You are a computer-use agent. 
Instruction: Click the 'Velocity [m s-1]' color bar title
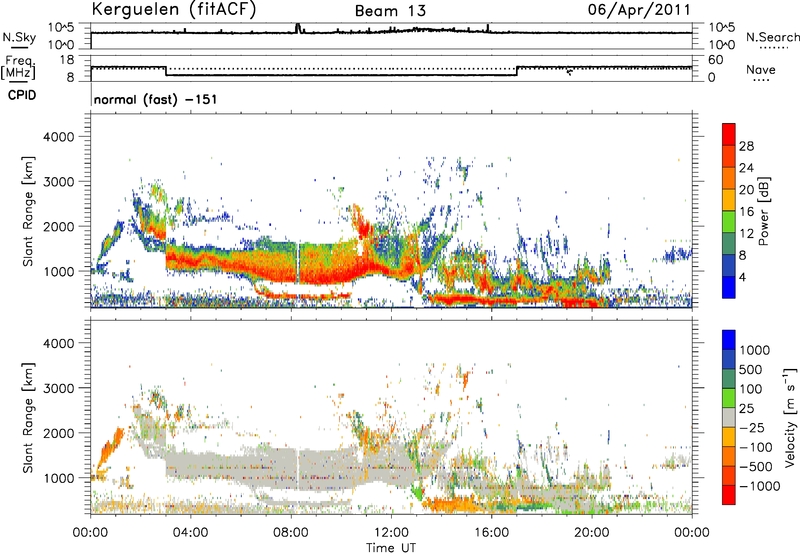[790, 417]
